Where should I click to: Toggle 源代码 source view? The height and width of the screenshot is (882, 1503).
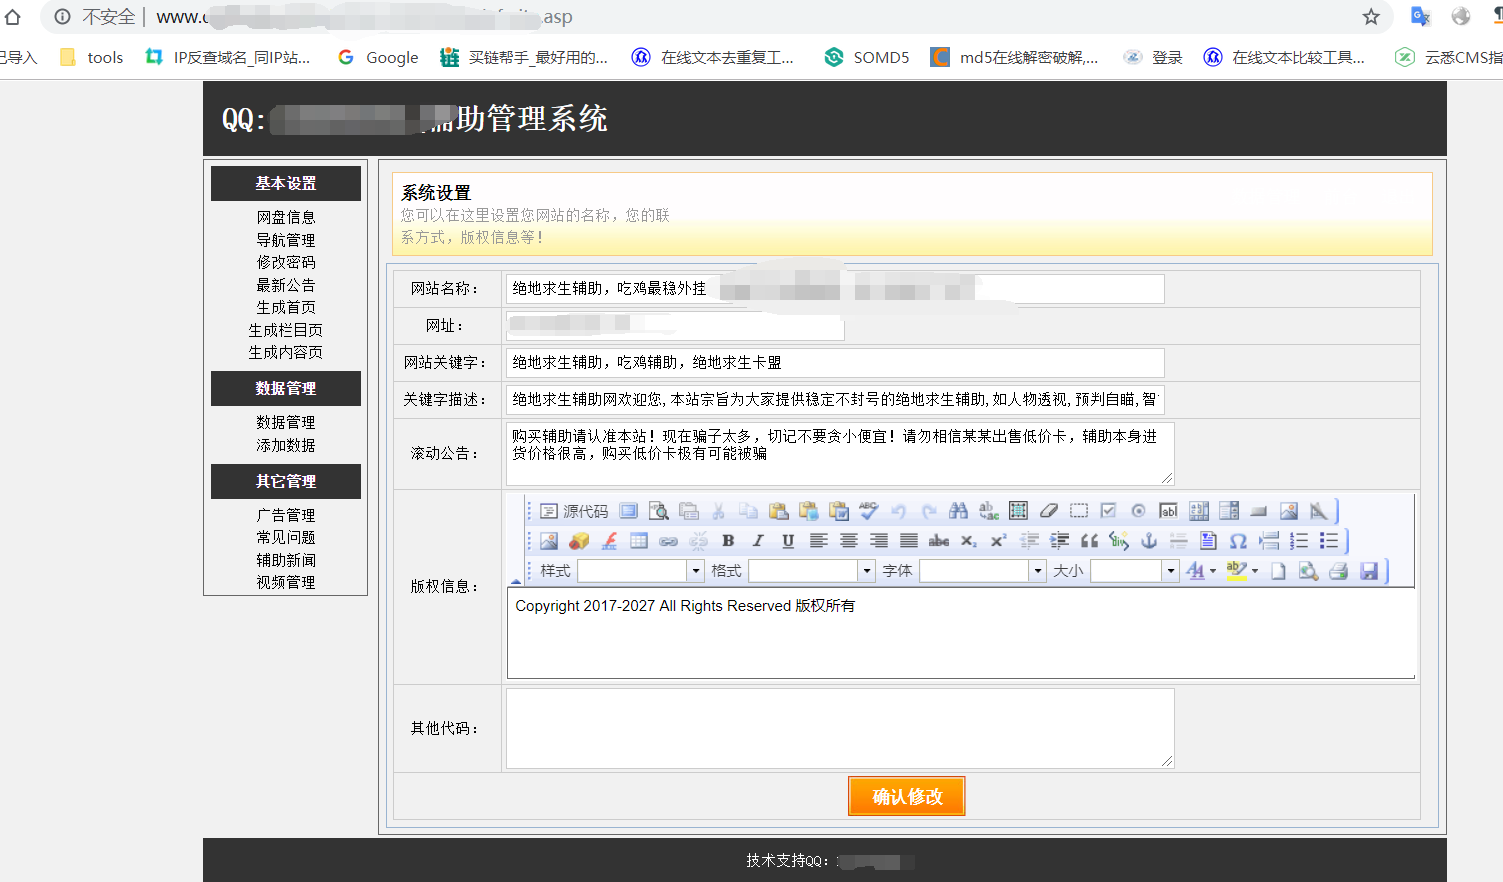tap(574, 511)
